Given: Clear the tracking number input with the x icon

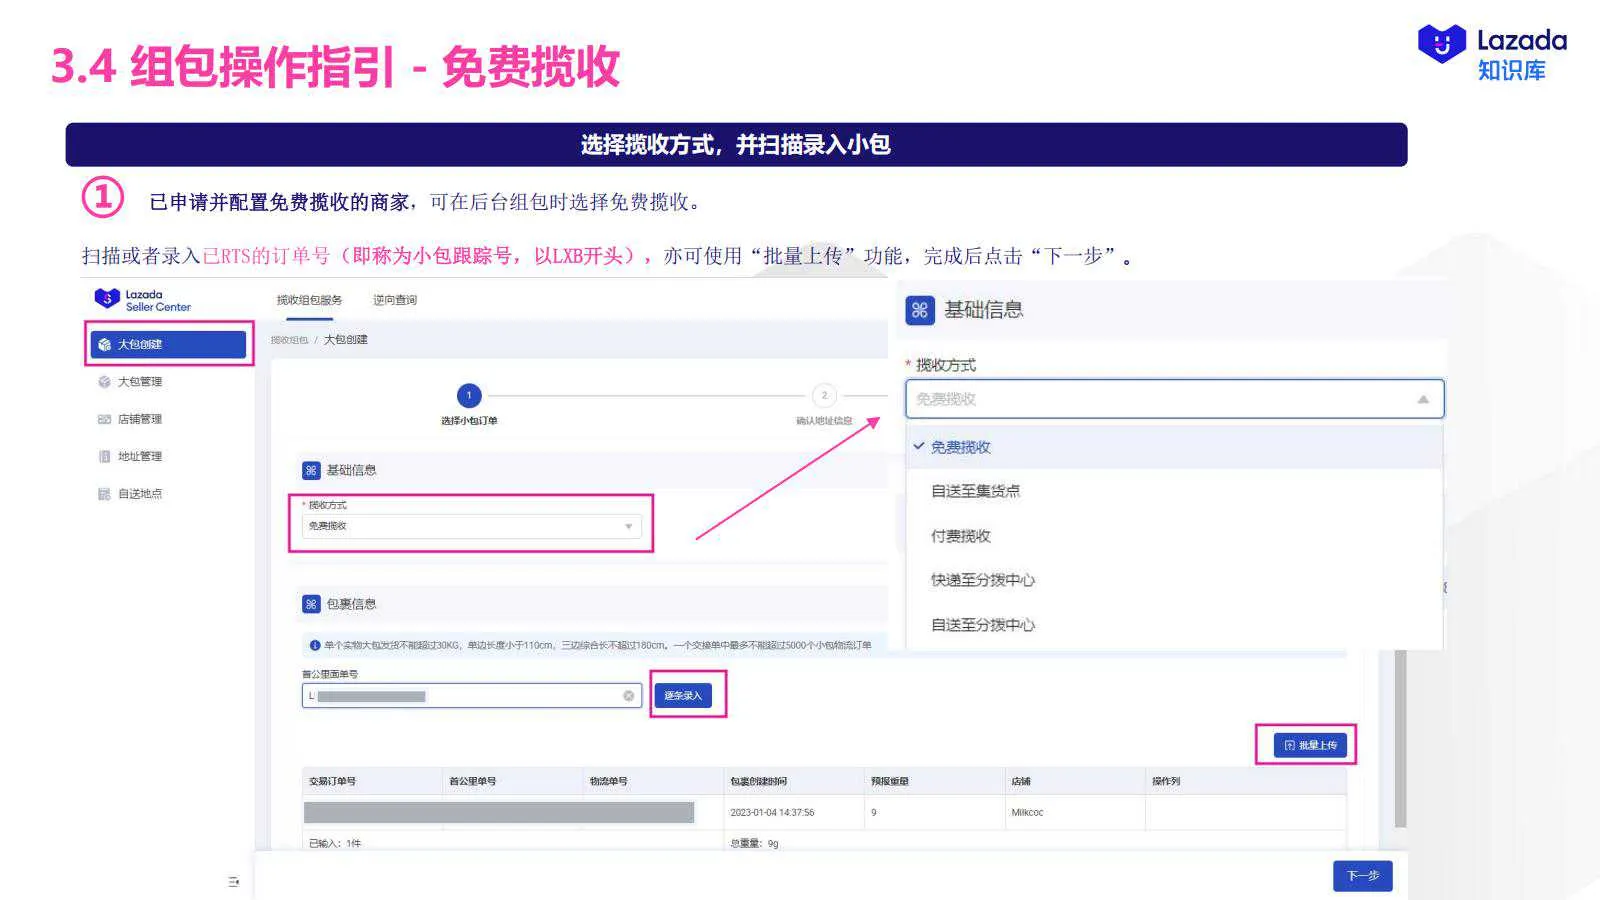Looking at the screenshot, I should point(628,695).
